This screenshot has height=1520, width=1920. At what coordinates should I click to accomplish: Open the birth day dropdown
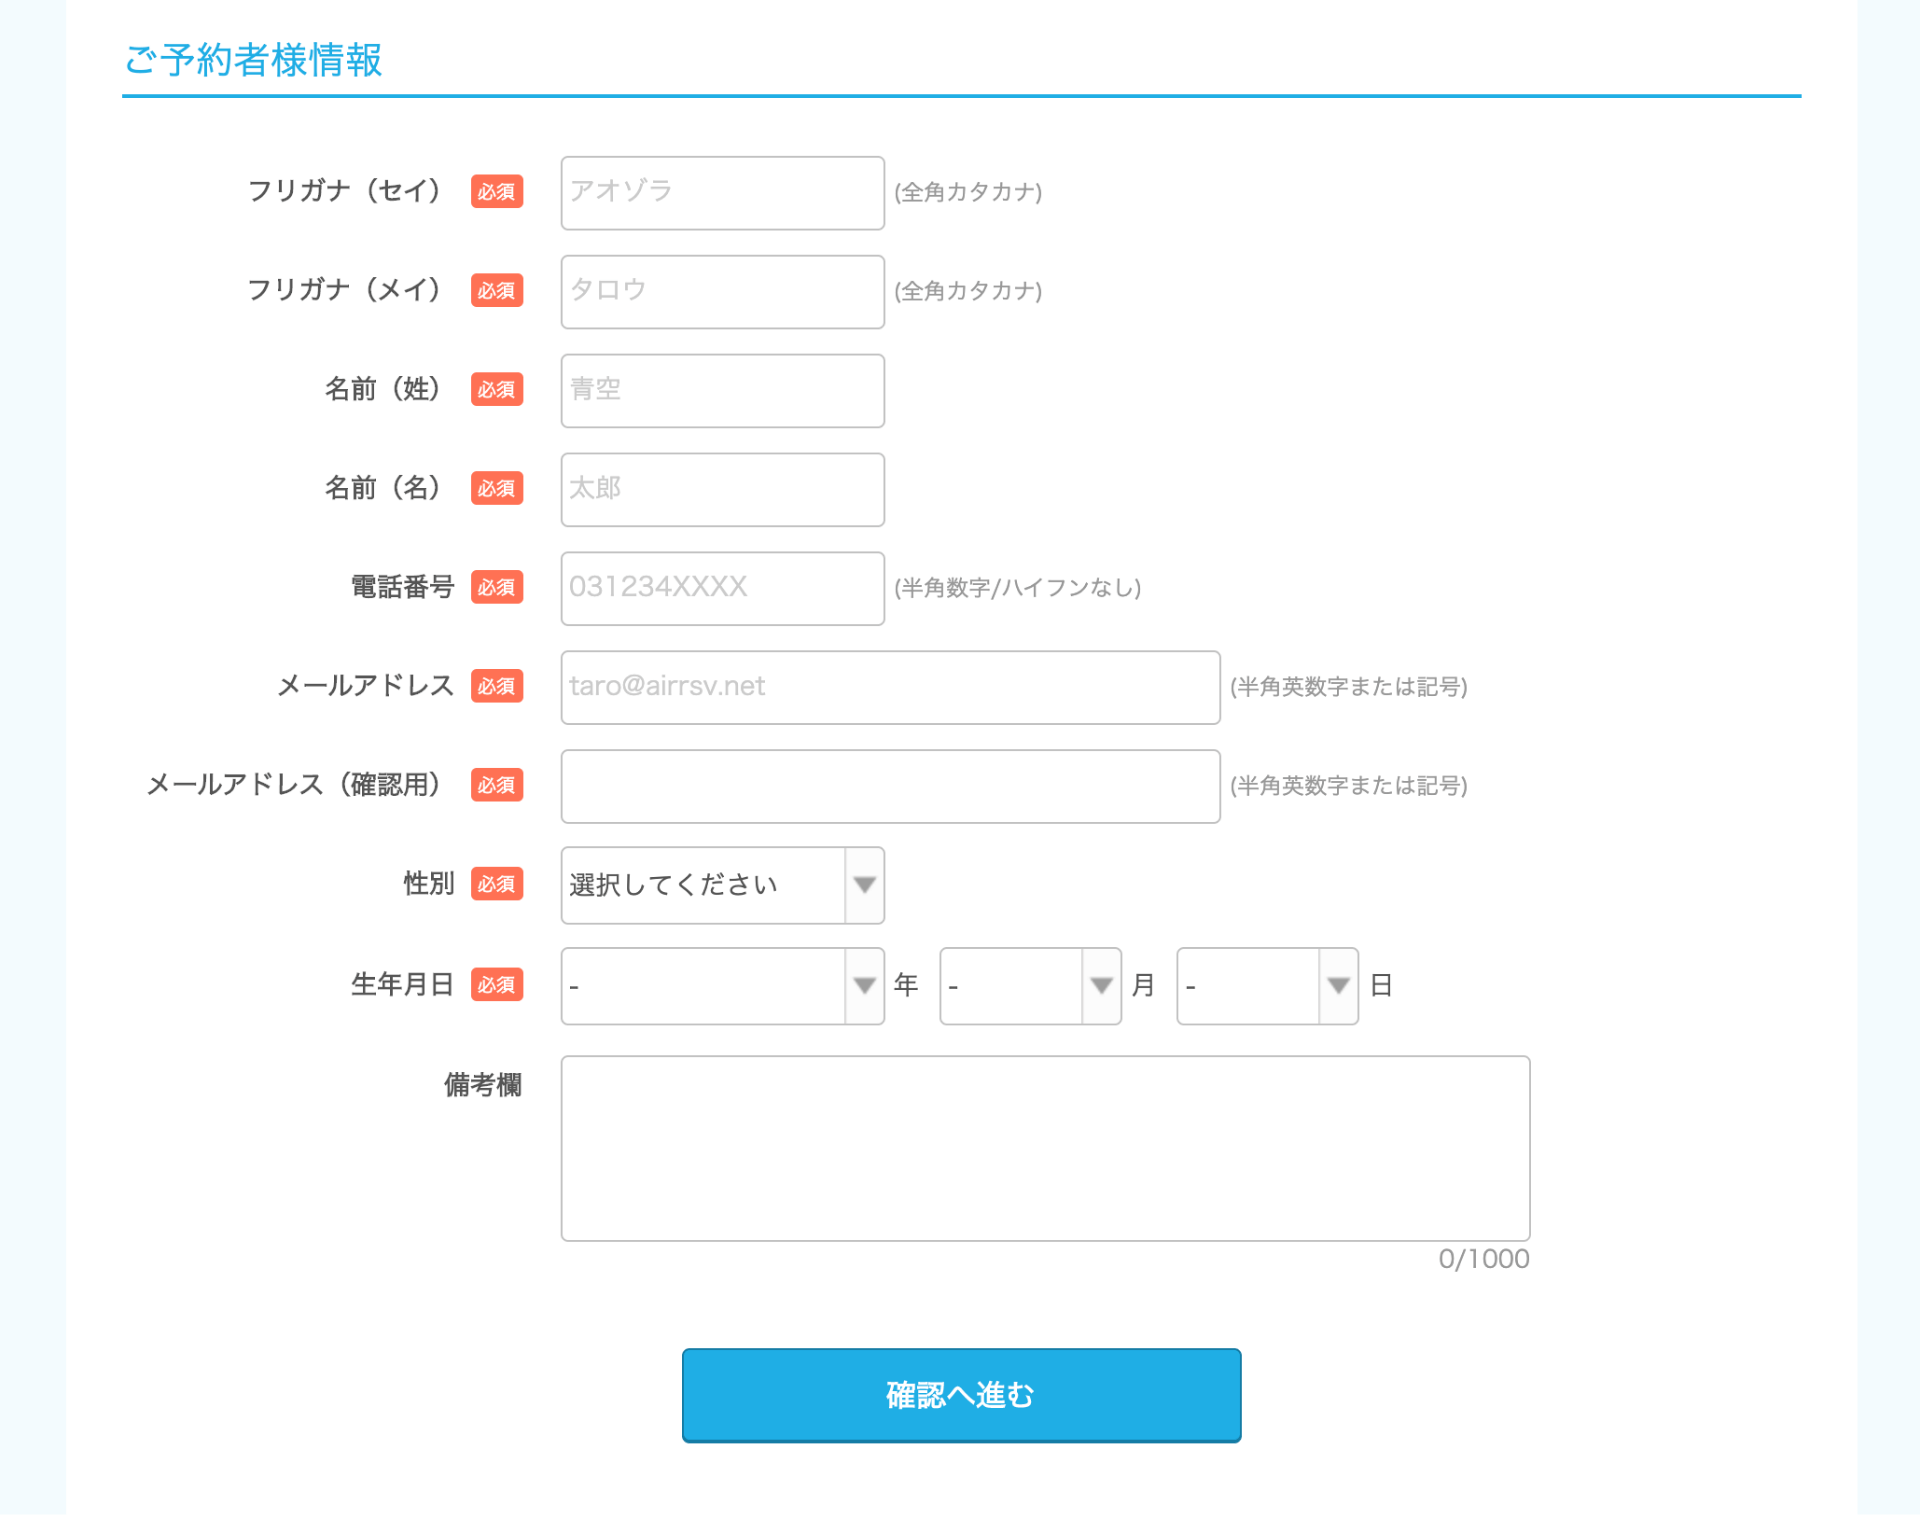[1267, 985]
